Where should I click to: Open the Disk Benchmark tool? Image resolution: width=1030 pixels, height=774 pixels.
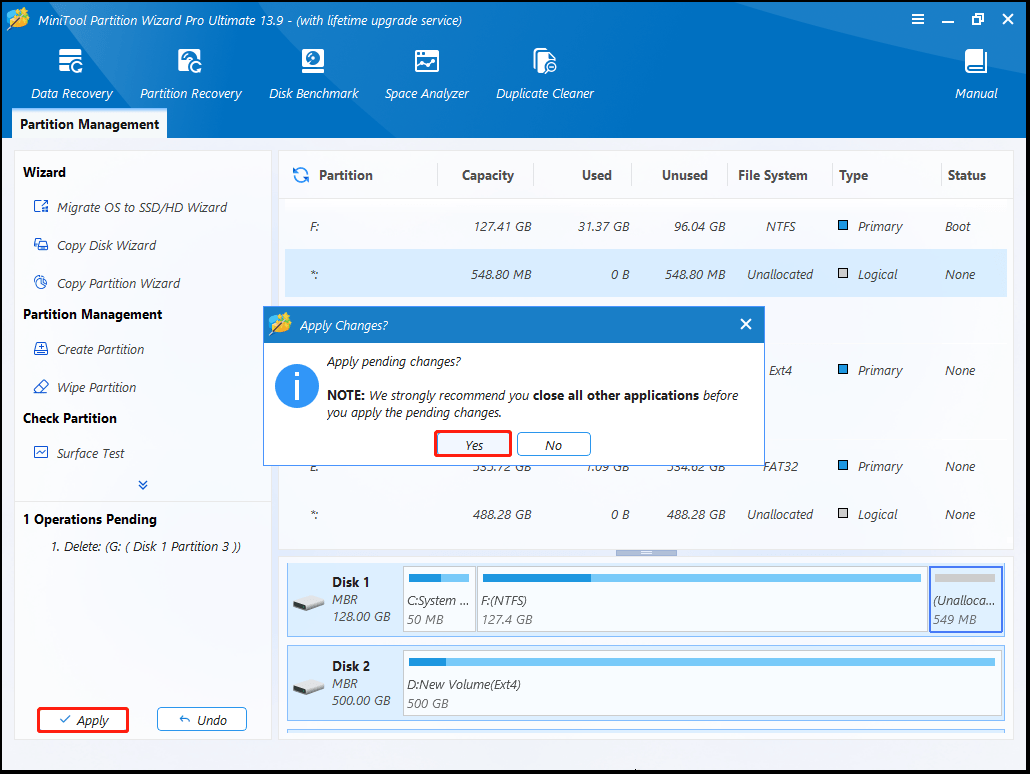[313, 74]
